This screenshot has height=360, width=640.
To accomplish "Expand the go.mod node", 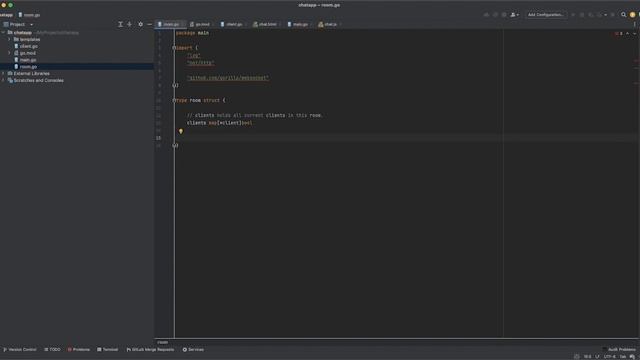I will pyautogui.click(x=9, y=53).
